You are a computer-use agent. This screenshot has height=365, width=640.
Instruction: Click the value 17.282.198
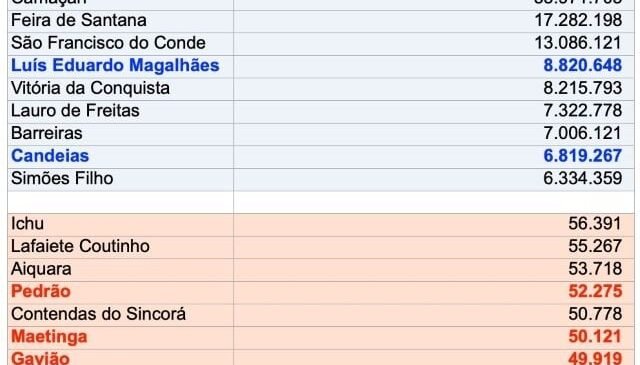coord(578,20)
